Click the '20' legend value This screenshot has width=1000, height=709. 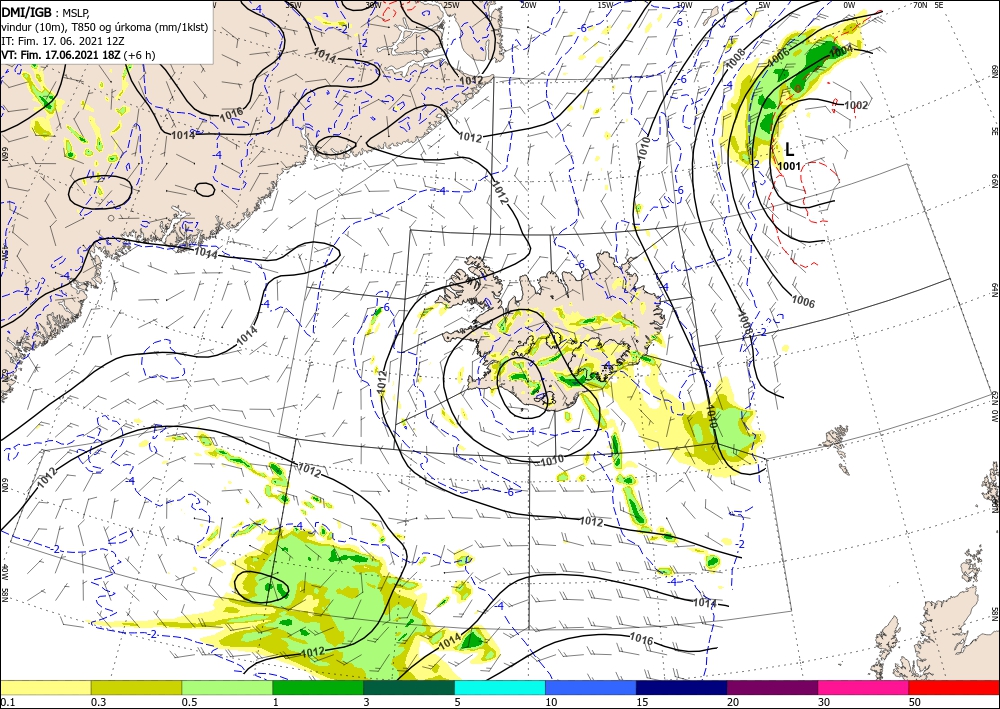pos(733,702)
